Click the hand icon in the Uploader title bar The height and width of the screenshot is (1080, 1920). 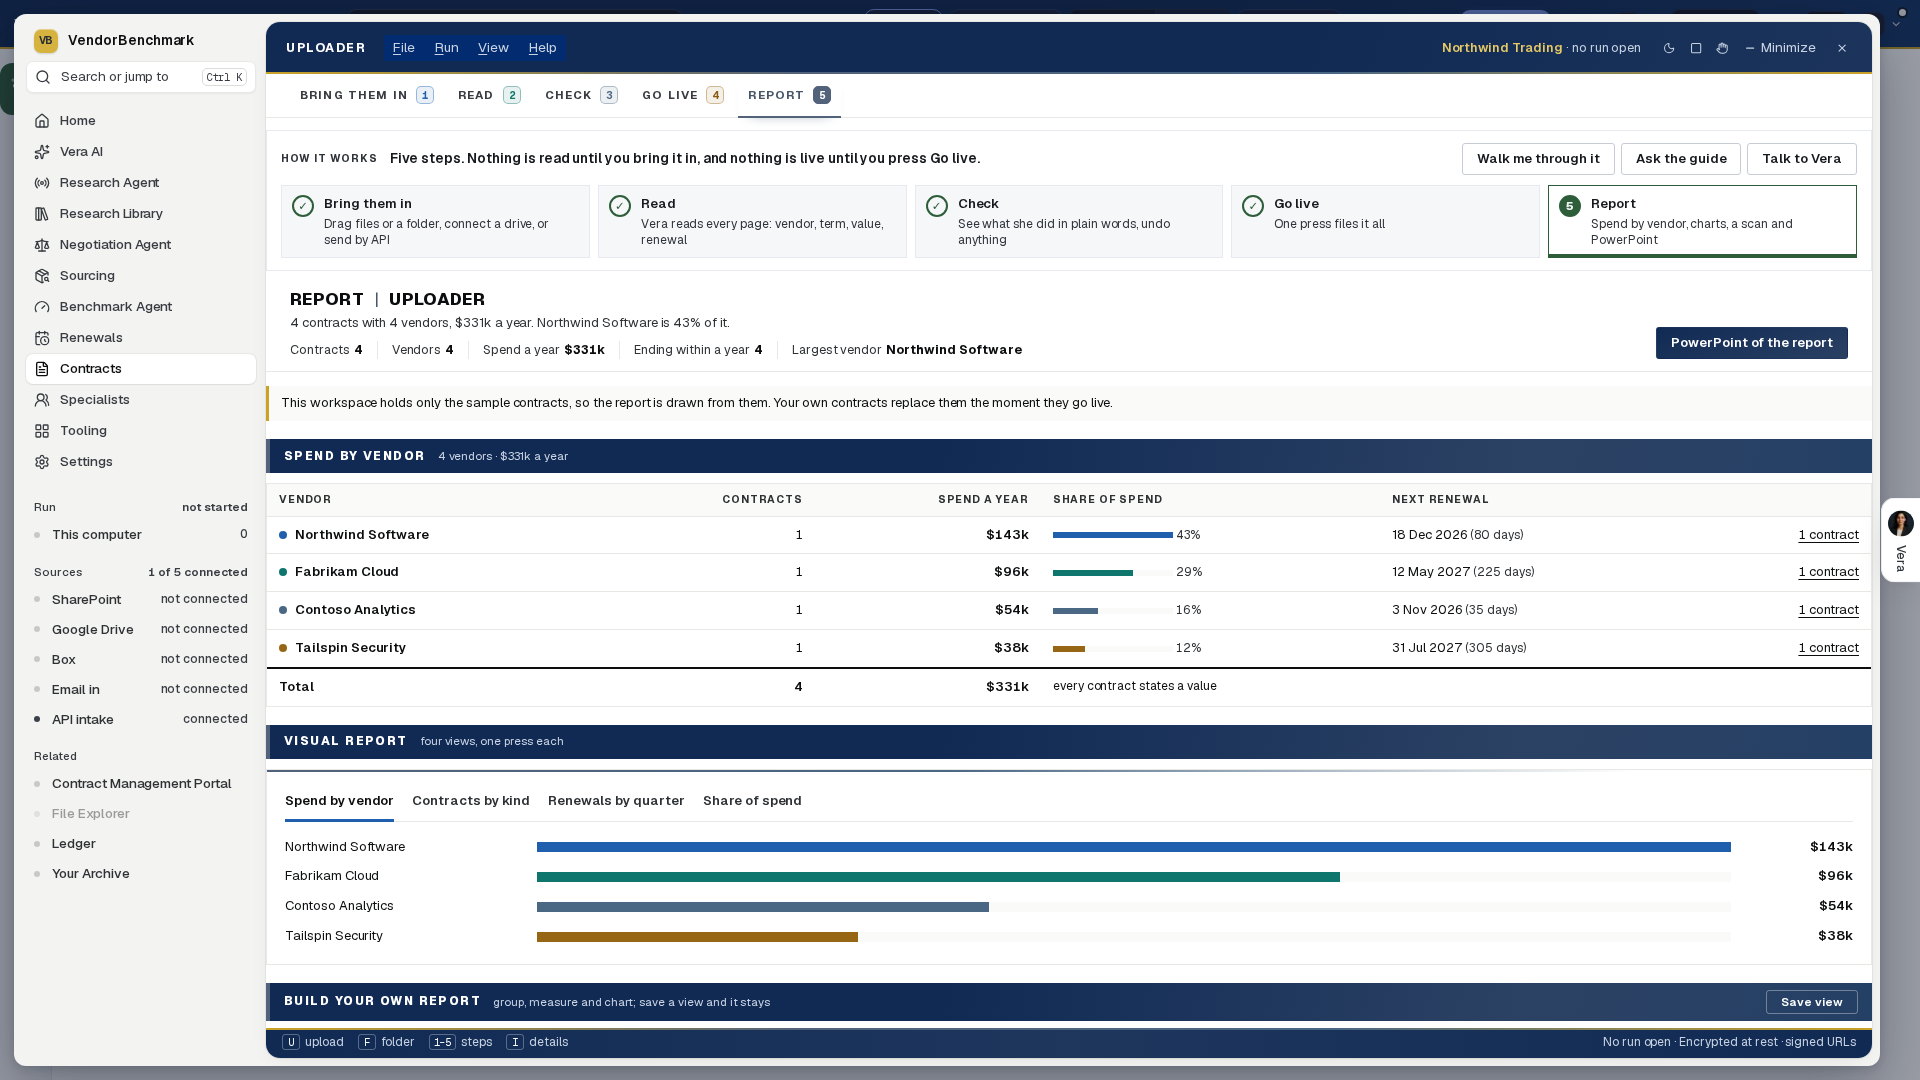click(x=1722, y=48)
